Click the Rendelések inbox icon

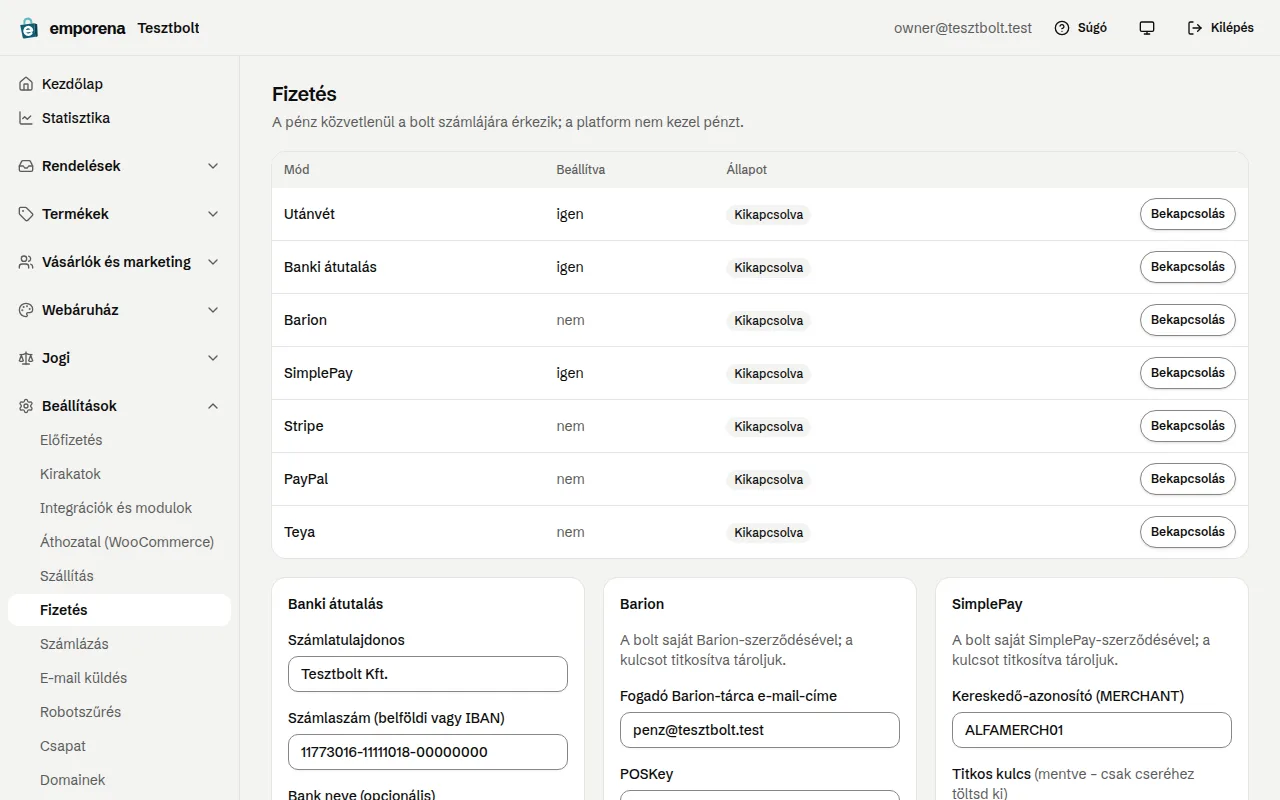pos(26,166)
